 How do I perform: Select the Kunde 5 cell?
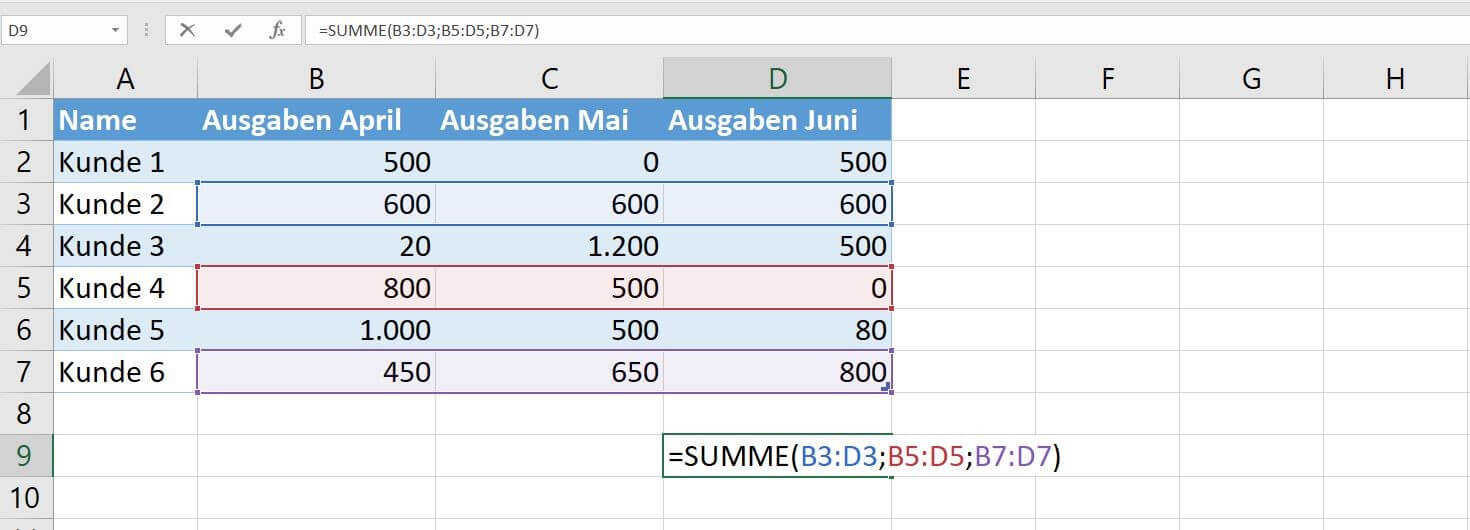(x=125, y=330)
